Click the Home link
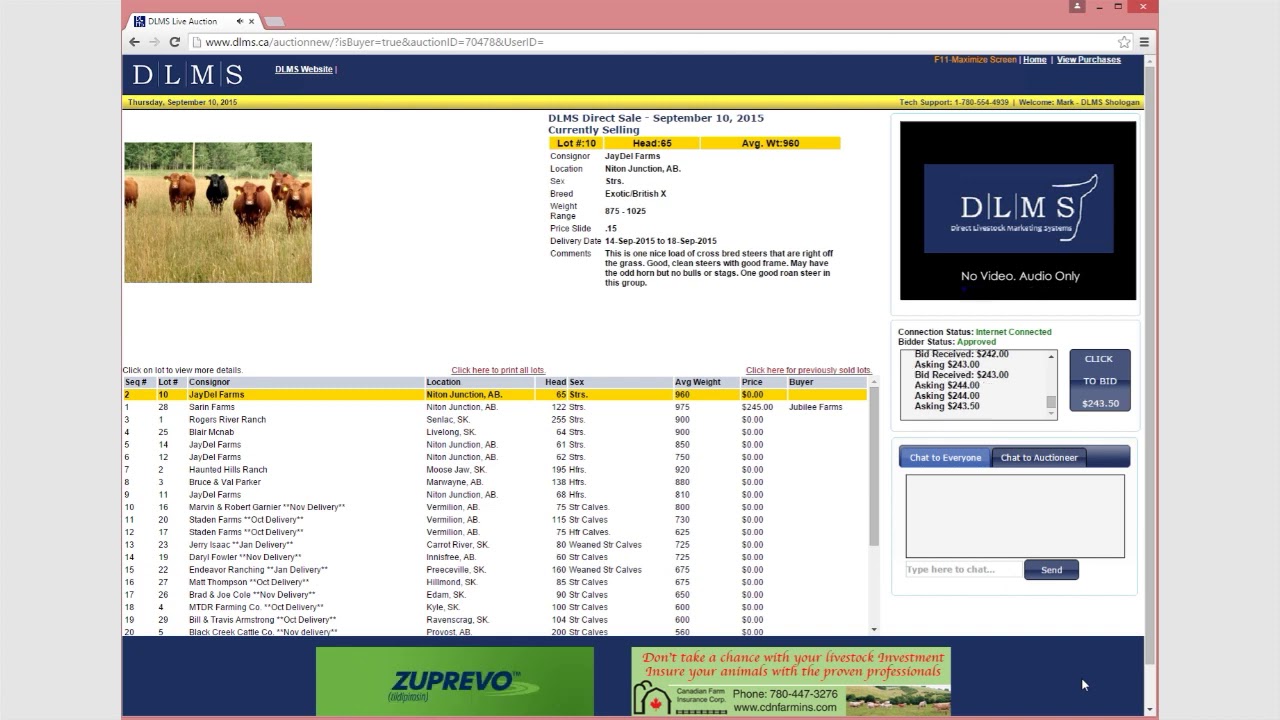Image resolution: width=1280 pixels, height=720 pixels. tap(1035, 60)
